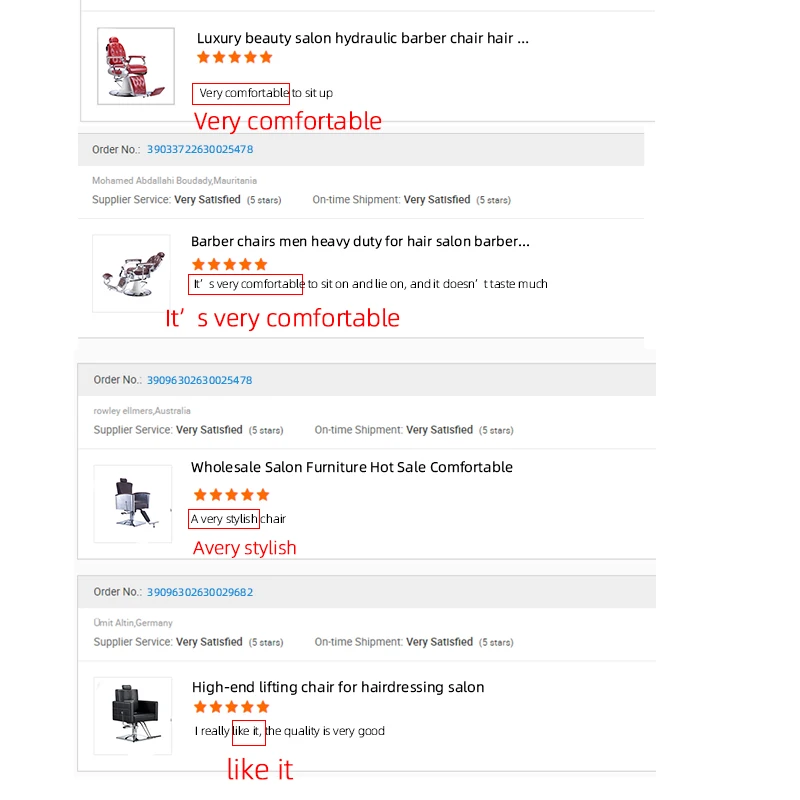Click reviewer name Mohamed Abdallahi Boudady, Mauritania
800x800 pixels.
pyautogui.click(x=174, y=181)
